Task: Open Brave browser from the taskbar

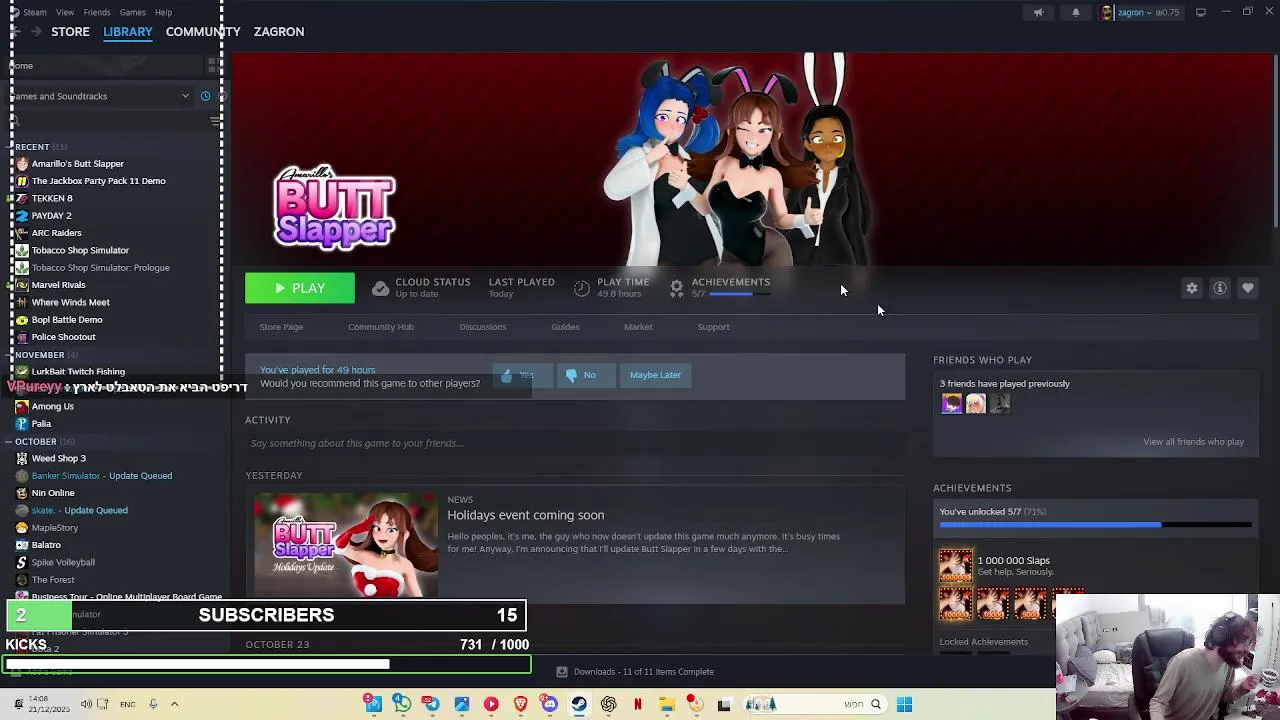Action: pos(520,704)
